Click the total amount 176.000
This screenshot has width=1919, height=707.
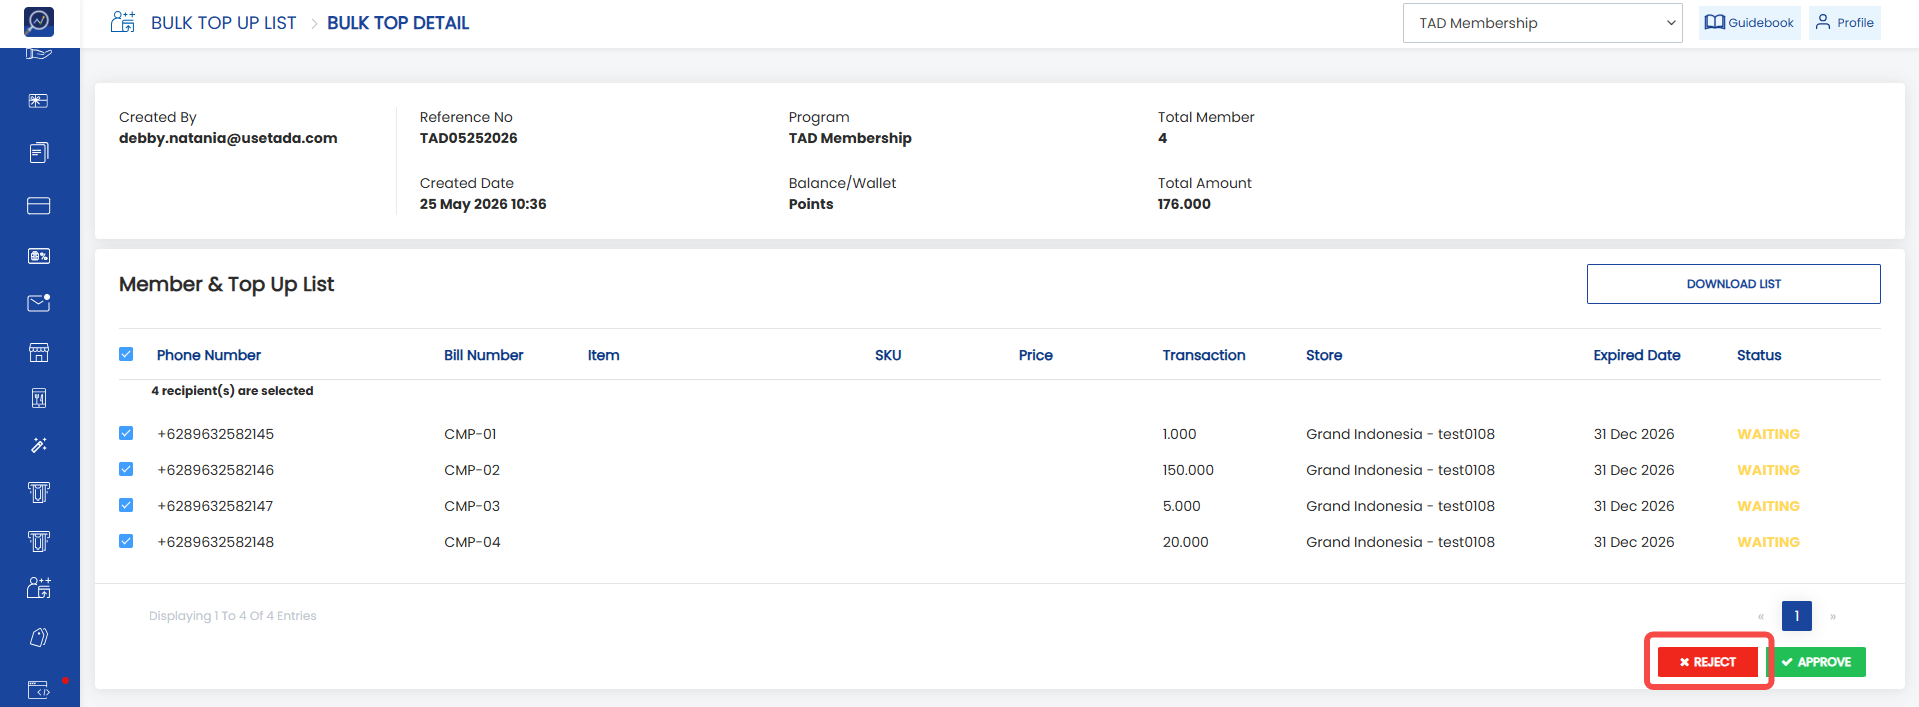pos(1184,204)
